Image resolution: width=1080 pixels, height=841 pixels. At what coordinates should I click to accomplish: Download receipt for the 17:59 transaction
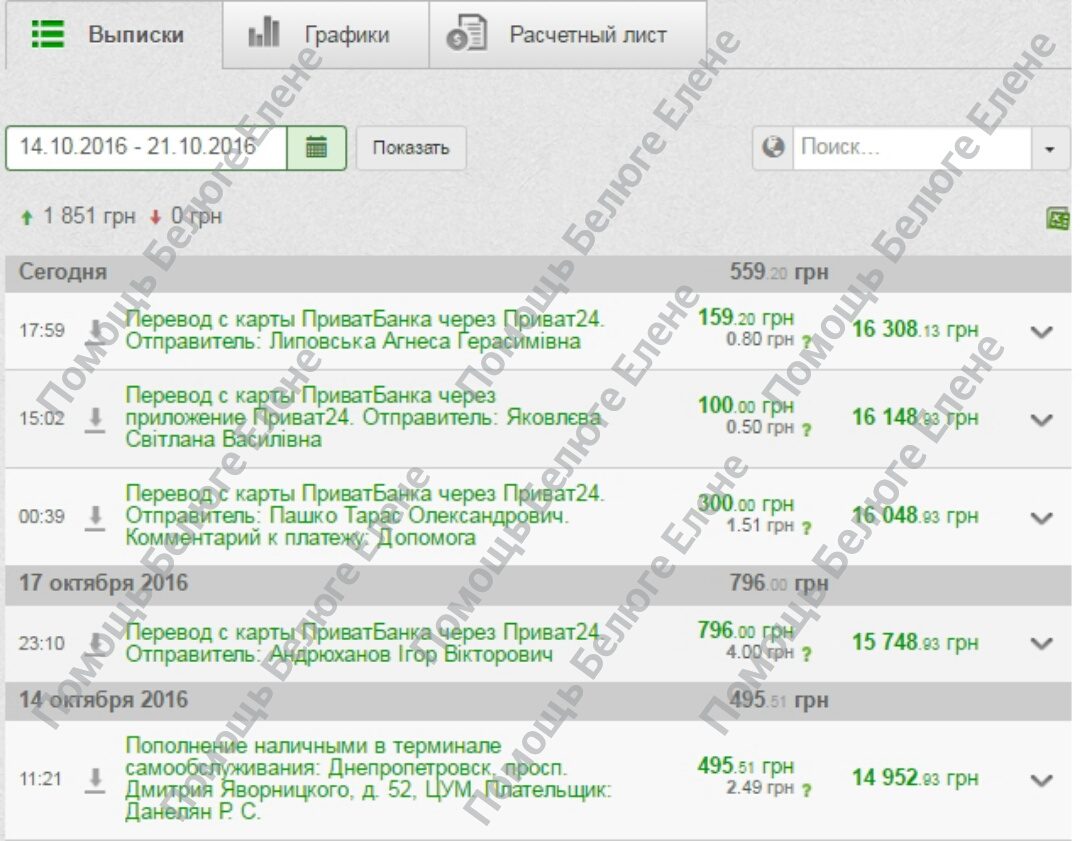click(96, 331)
